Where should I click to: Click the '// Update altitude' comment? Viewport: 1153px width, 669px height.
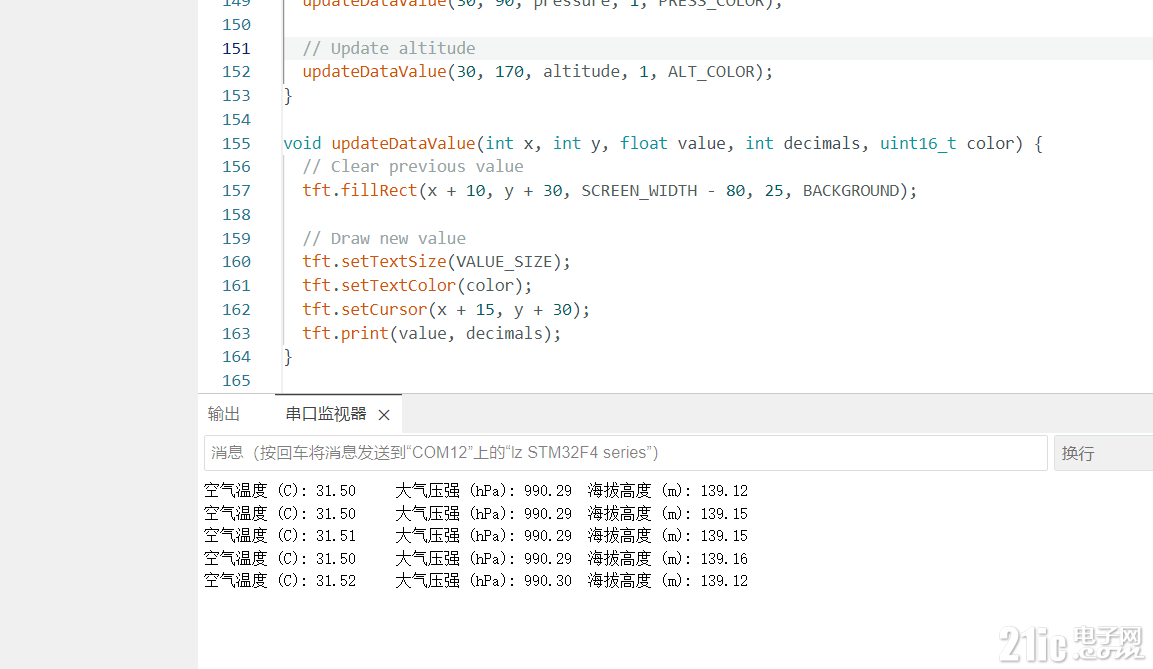(x=389, y=49)
